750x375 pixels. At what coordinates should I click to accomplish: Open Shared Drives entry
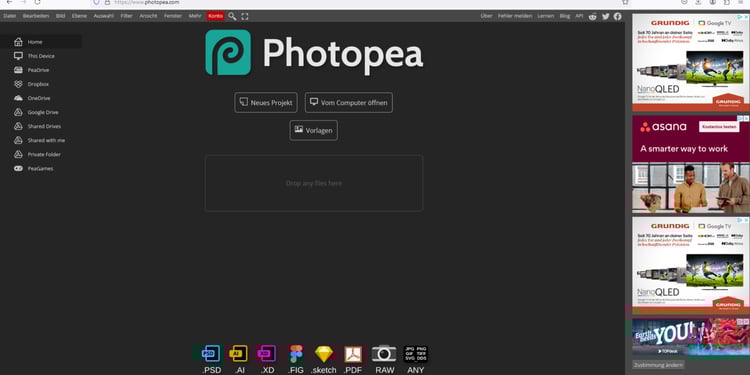pos(41,126)
